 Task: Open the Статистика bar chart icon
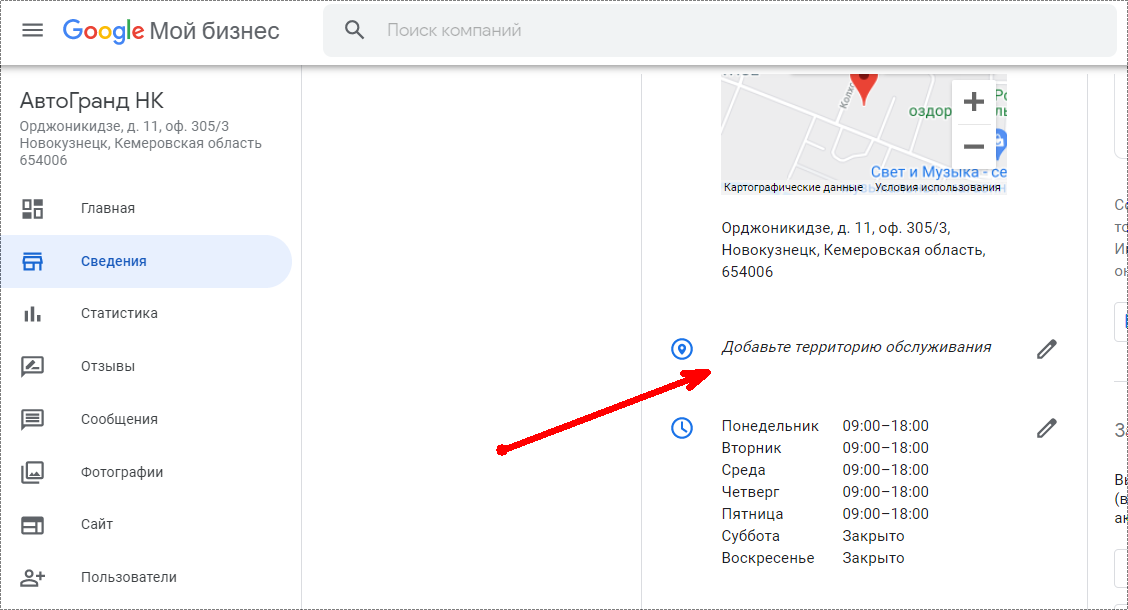click(x=32, y=314)
